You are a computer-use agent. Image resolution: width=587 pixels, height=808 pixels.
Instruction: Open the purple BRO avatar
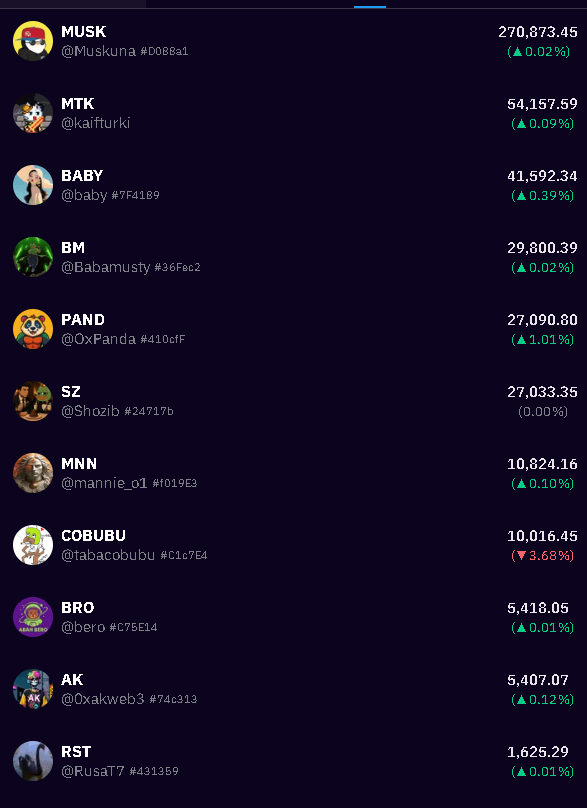33,617
